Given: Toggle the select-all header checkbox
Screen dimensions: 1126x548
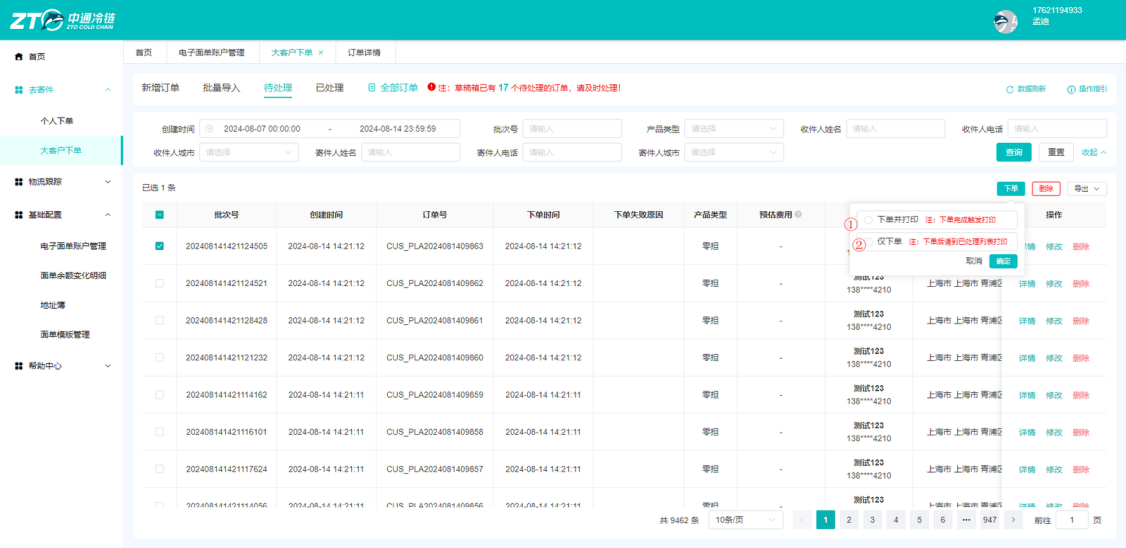Looking at the screenshot, I should 159,215.
